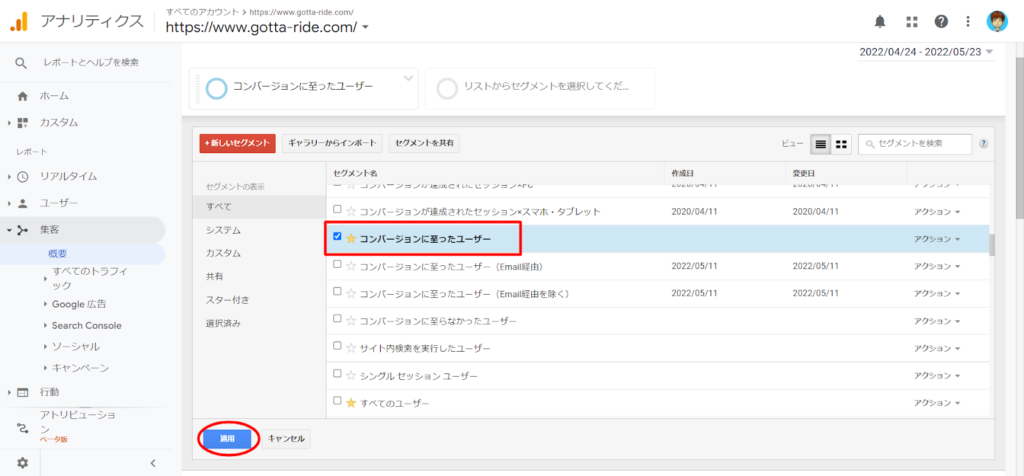The image size is (1024, 476).
Task: Sort by セグメント名 column header
Action: [356, 173]
